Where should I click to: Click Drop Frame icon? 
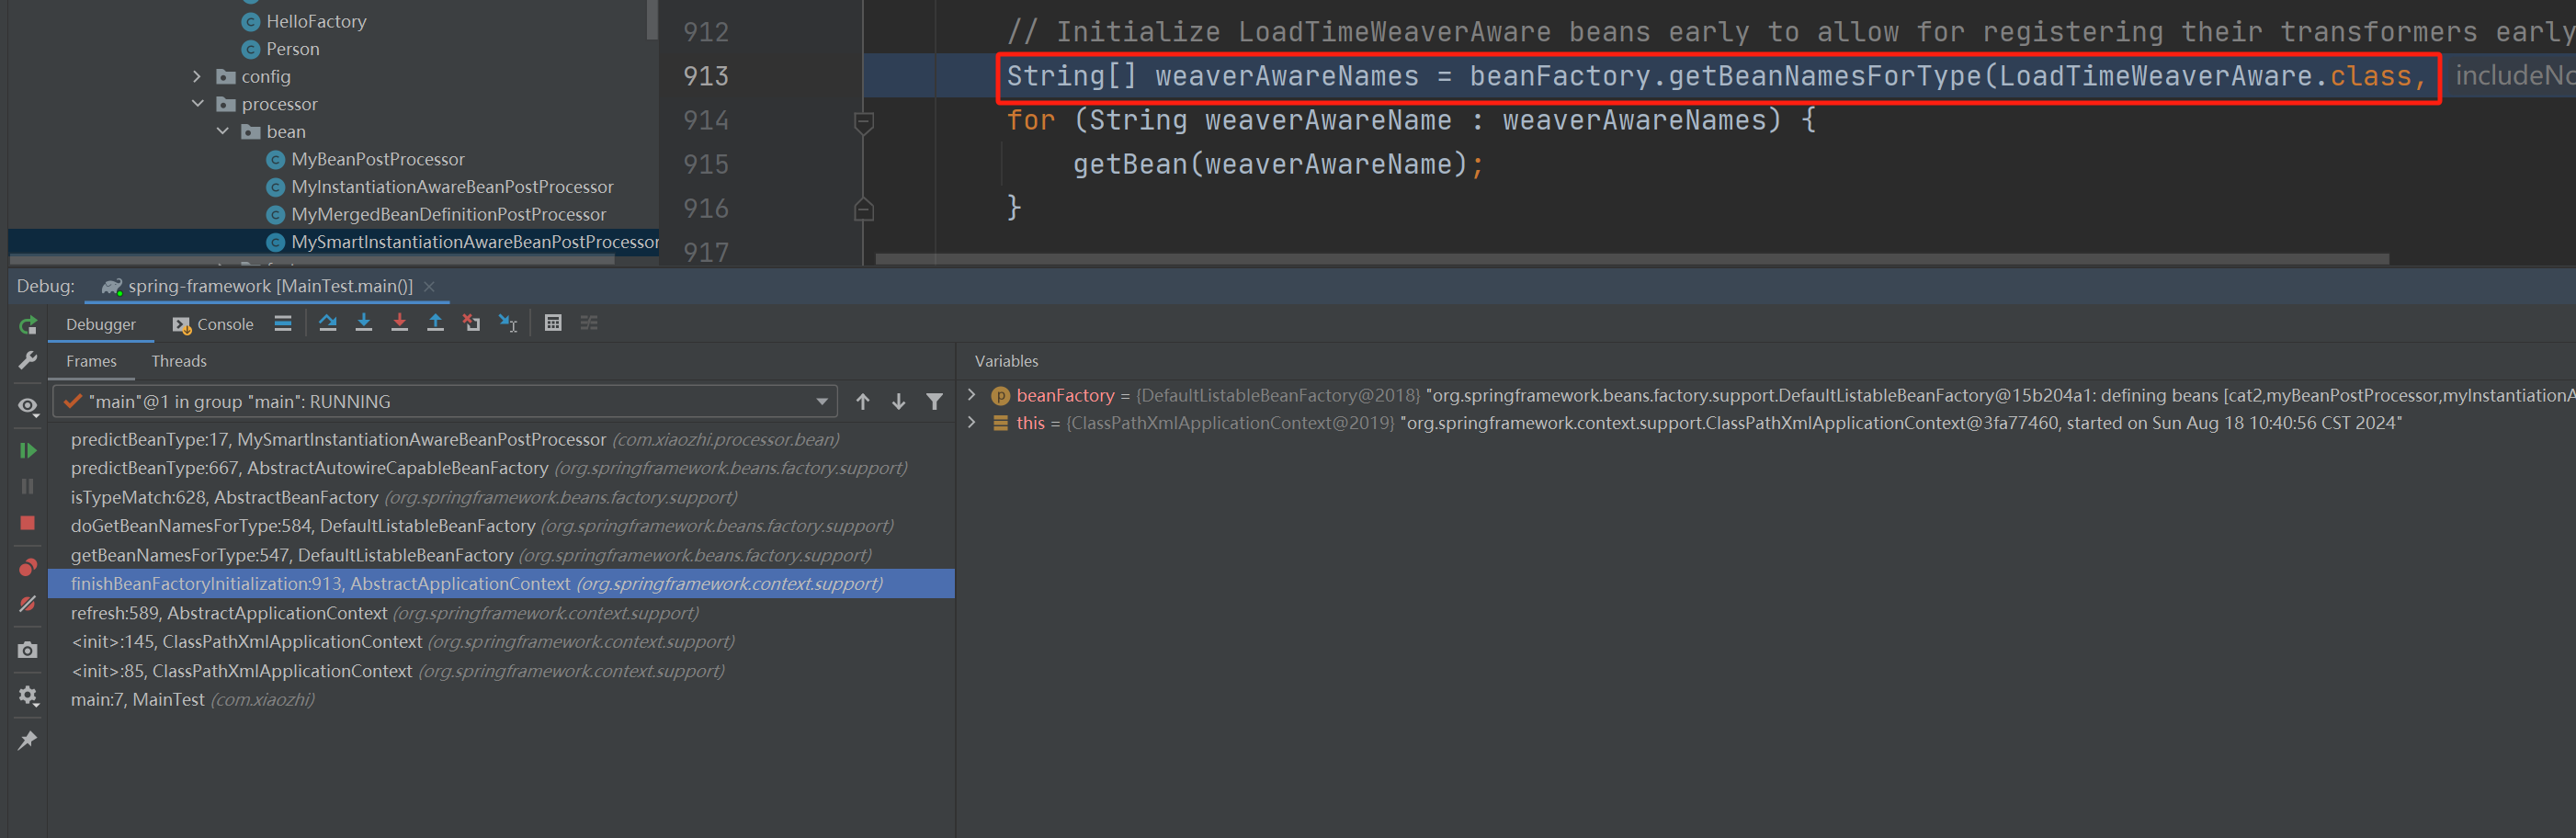pyautogui.click(x=472, y=323)
